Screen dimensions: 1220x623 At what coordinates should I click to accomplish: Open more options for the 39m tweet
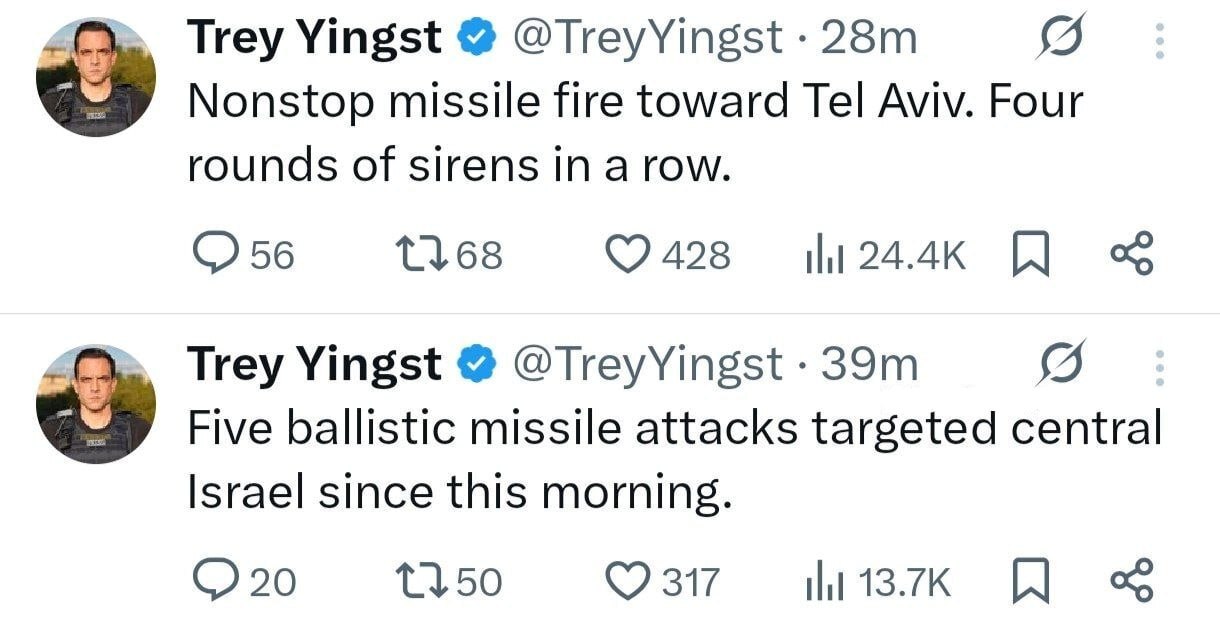[x=1160, y=366]
